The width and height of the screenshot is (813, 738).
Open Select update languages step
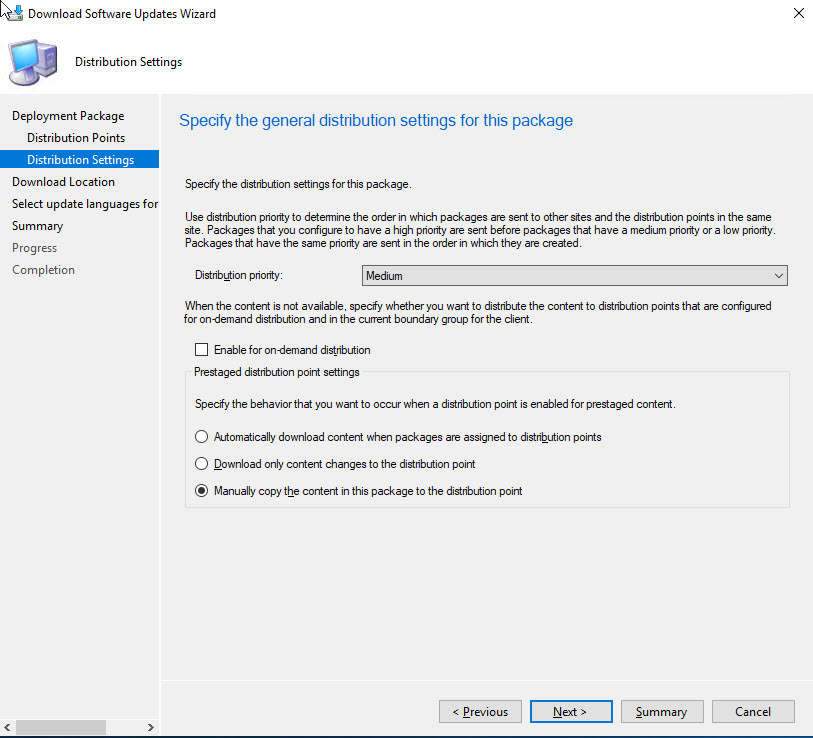point(84,204)
